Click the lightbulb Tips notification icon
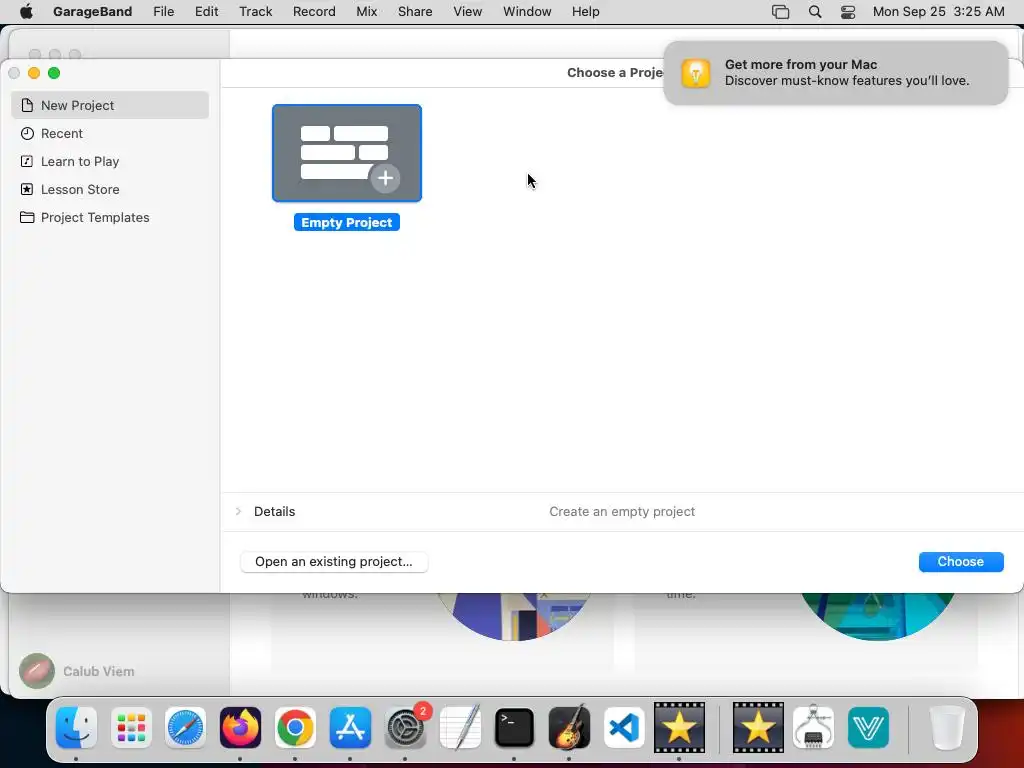1024x768 pixels. (696, 72)
